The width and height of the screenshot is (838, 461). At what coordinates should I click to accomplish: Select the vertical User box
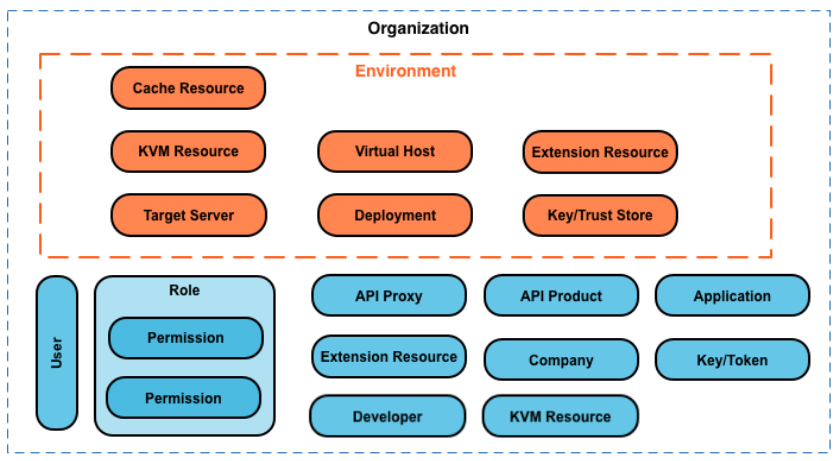pos(57,353)
